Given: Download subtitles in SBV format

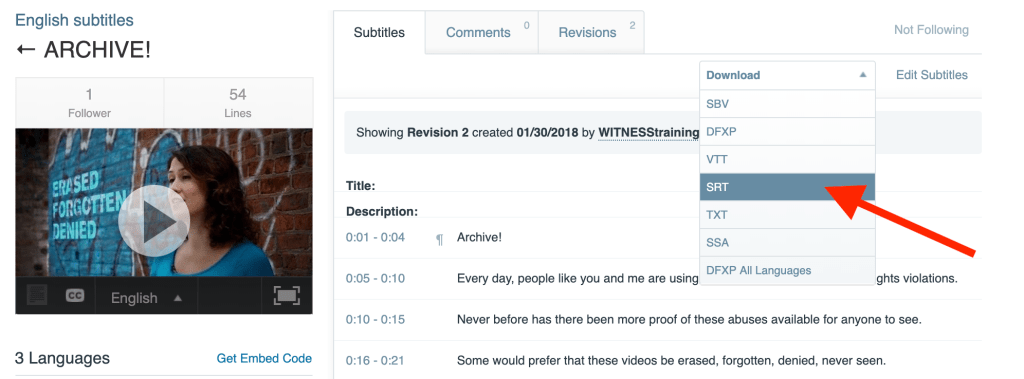Looking at the screenshot, I should click(787, 104).
